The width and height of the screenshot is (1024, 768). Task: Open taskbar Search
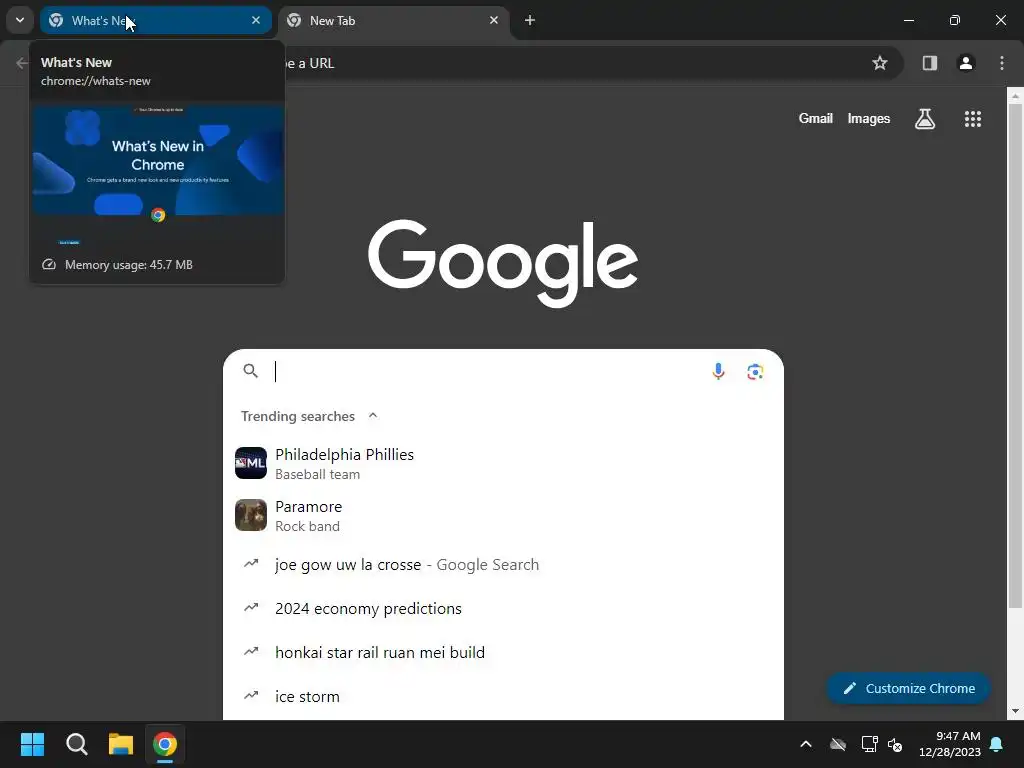coord(76,744)
